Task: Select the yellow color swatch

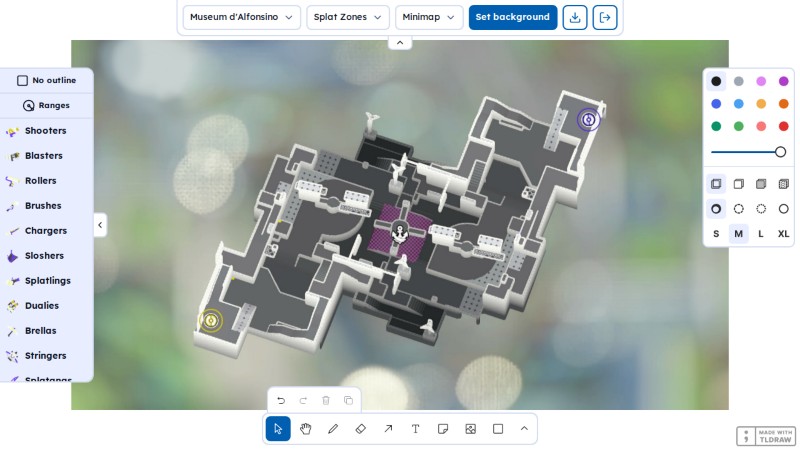Action: tap(761, 104)
